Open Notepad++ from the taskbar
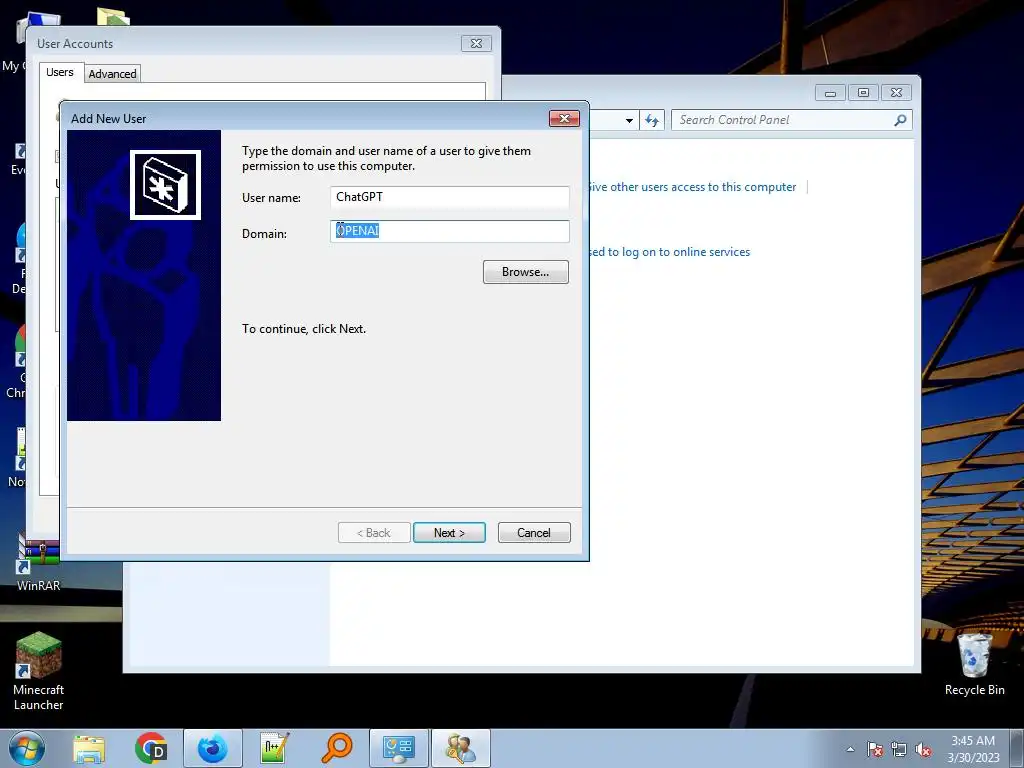 coord(274,748)
